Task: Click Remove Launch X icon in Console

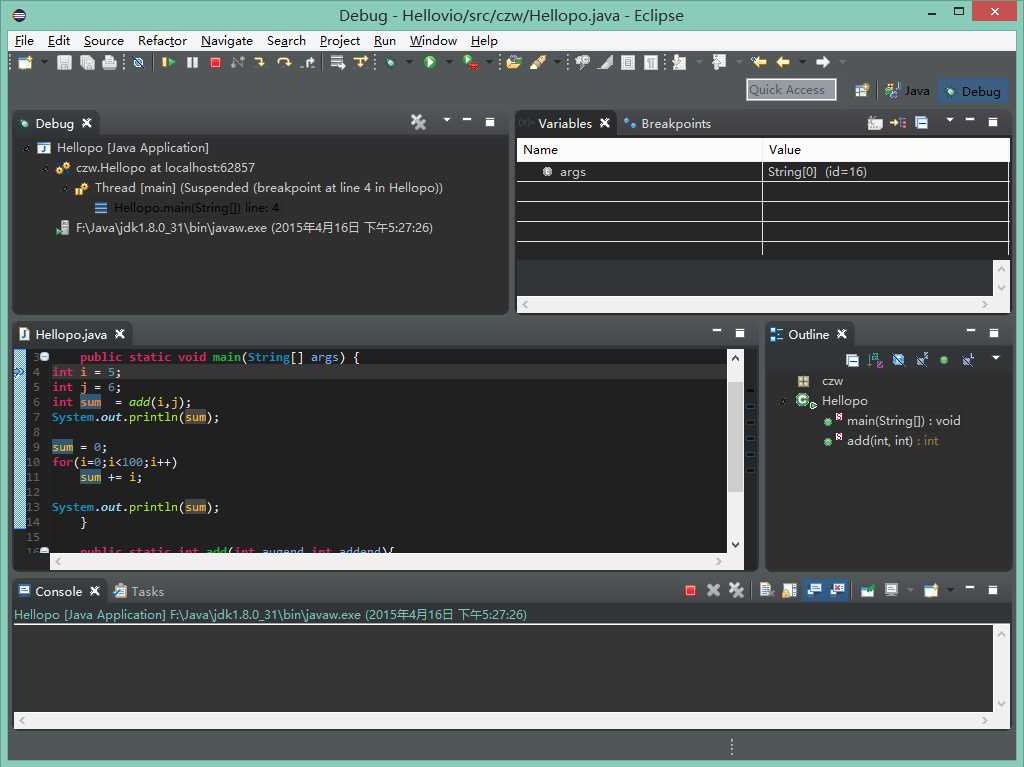Action: coord(713,591)
